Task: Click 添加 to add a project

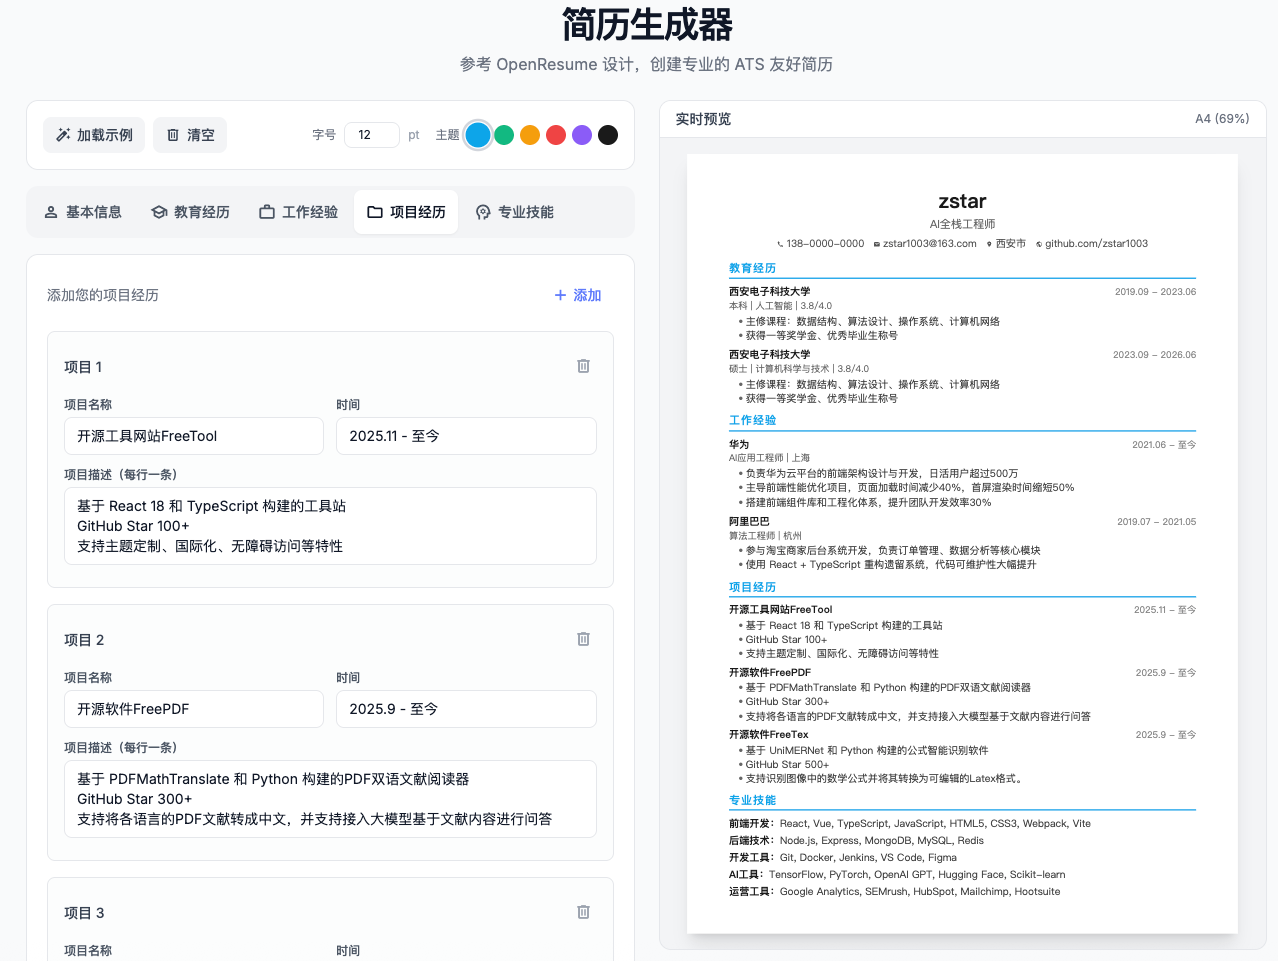Action: (578, 295)
